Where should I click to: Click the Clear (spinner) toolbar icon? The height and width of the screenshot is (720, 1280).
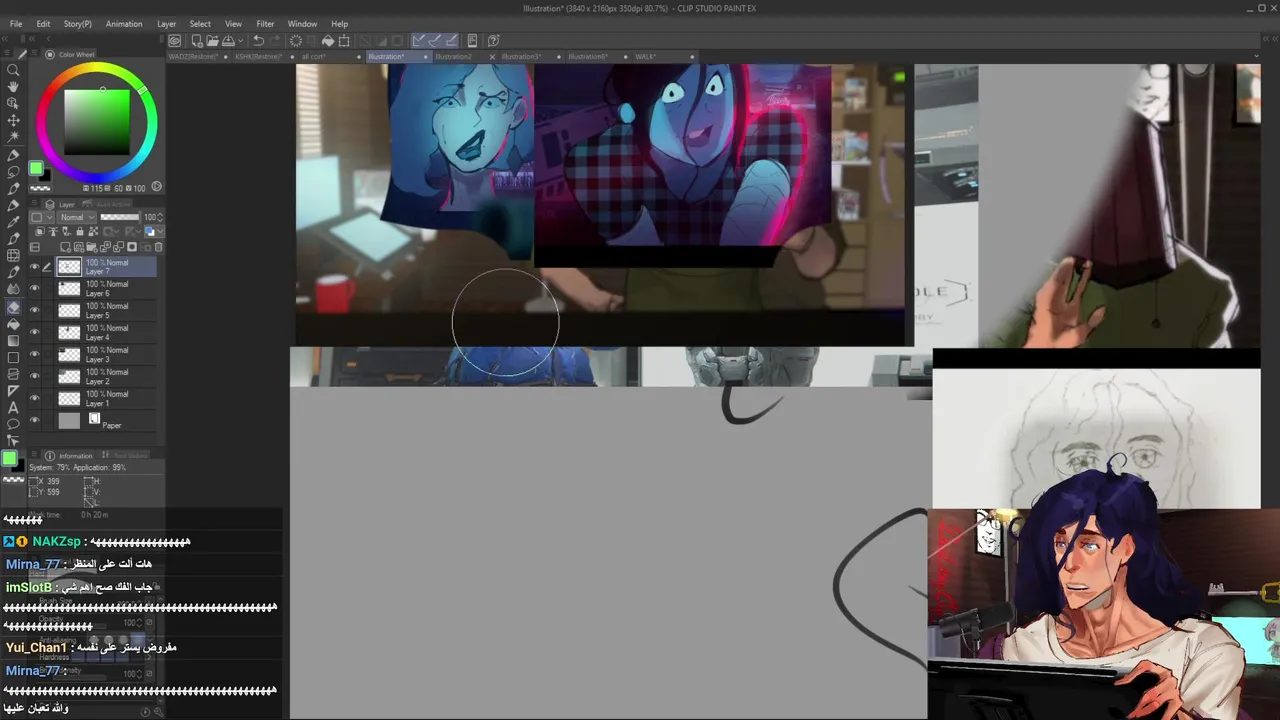point(296,41)
